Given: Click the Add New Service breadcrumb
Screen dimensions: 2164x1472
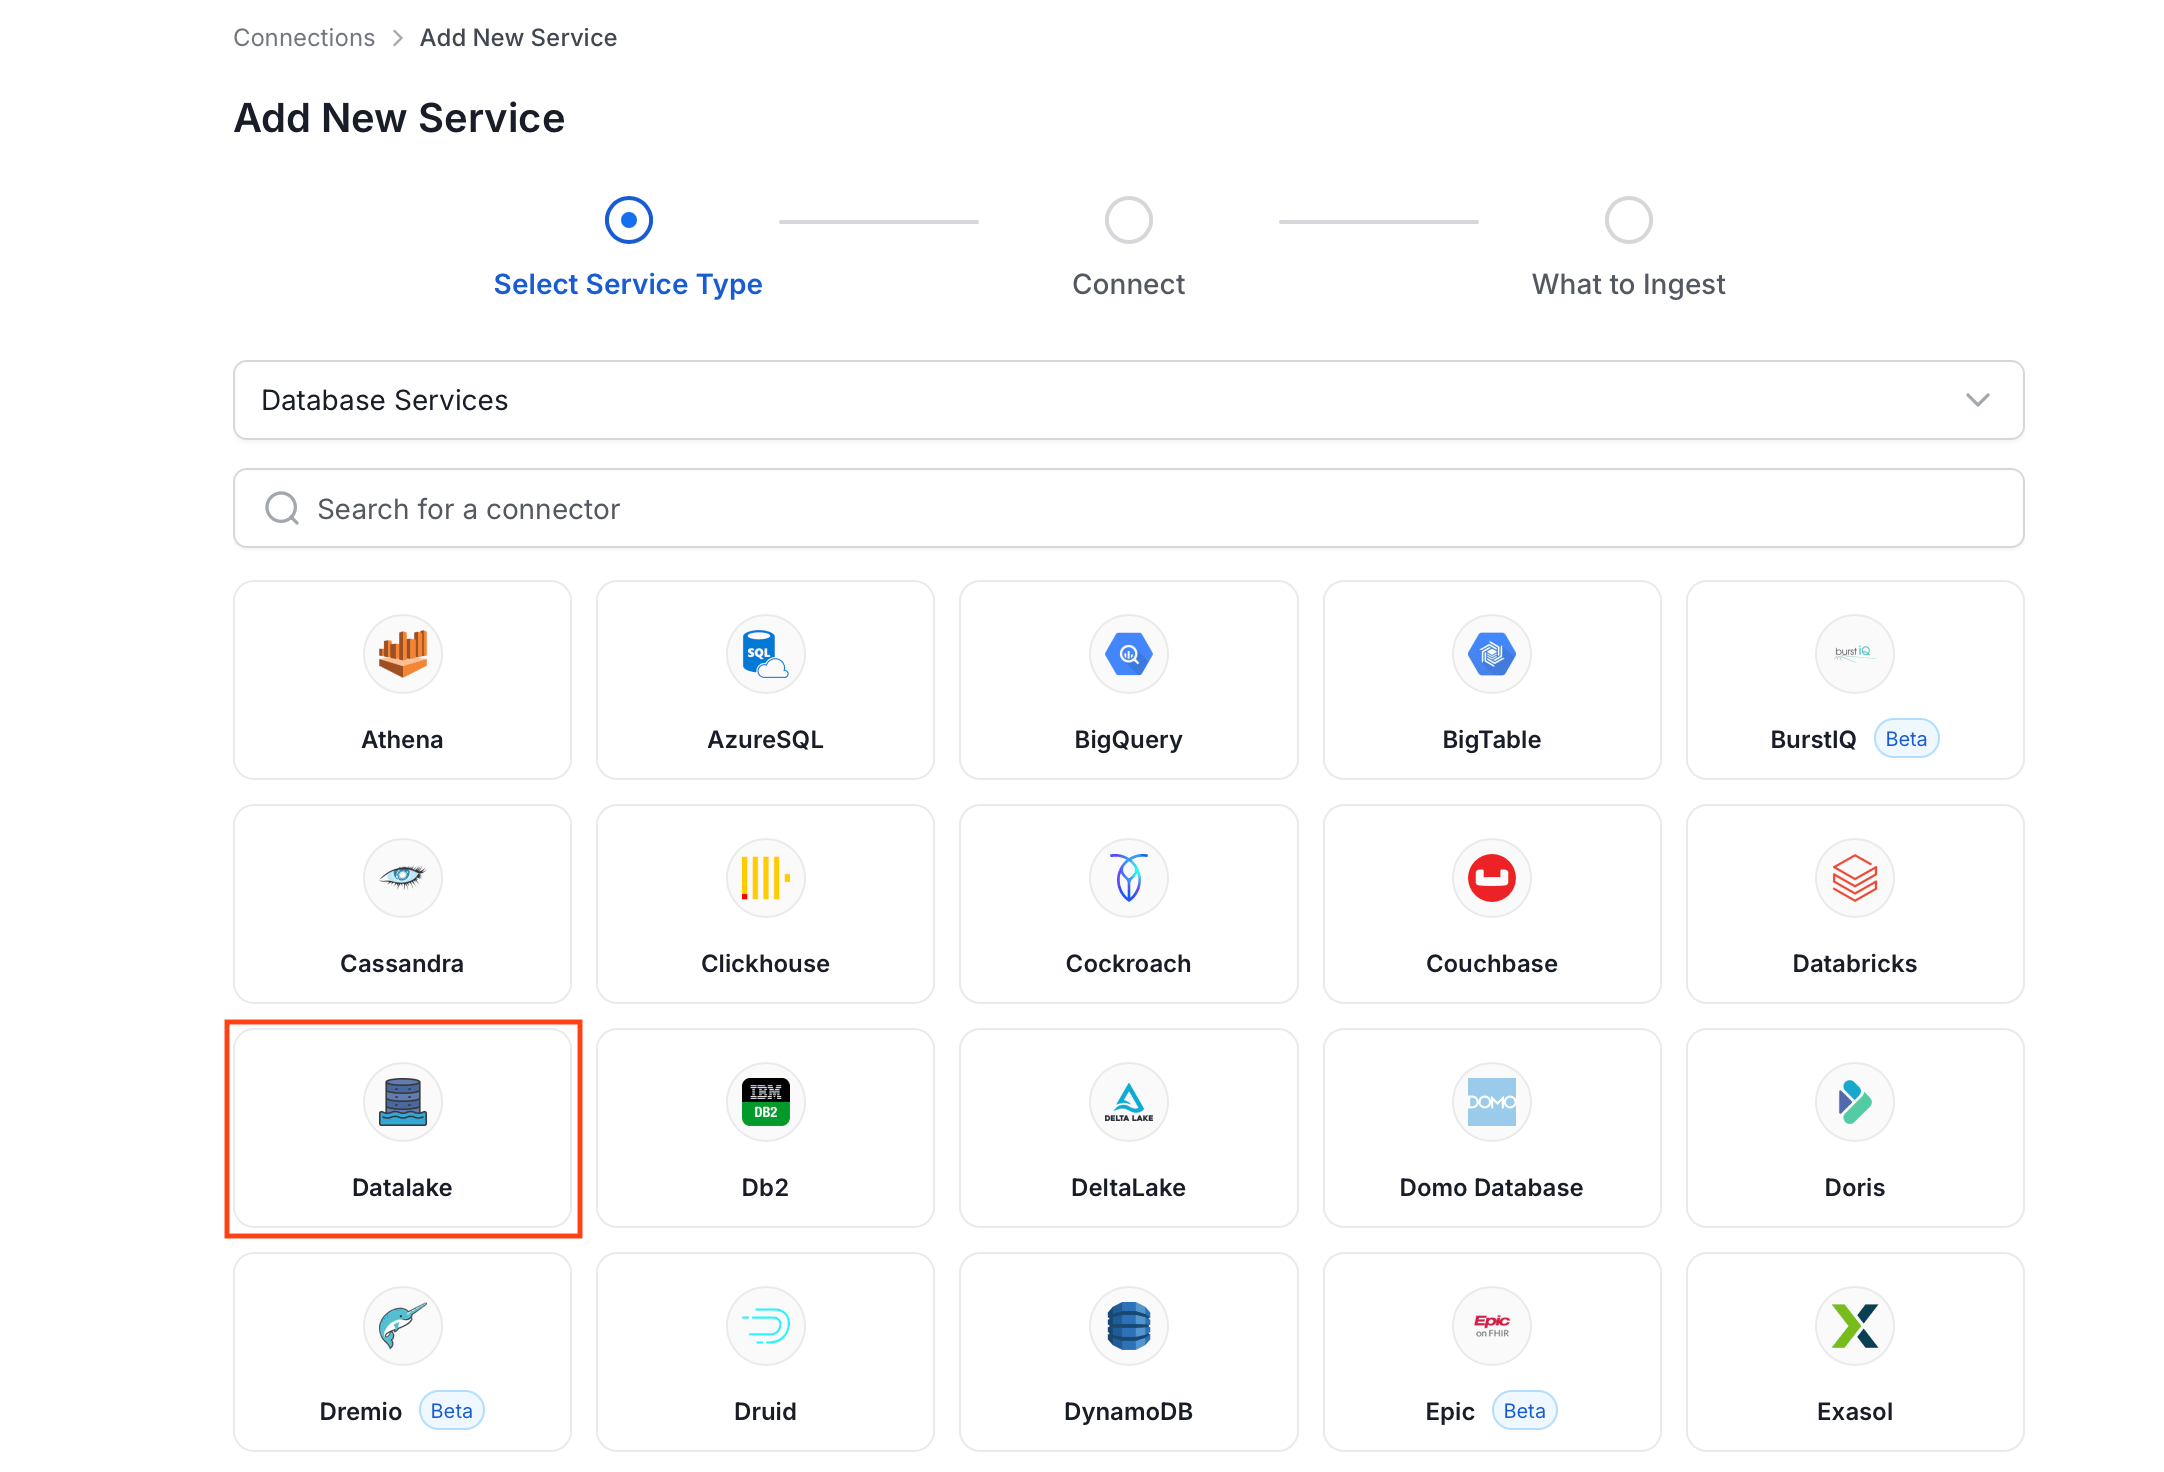Looking at the screenshot, I should point(518,38).
